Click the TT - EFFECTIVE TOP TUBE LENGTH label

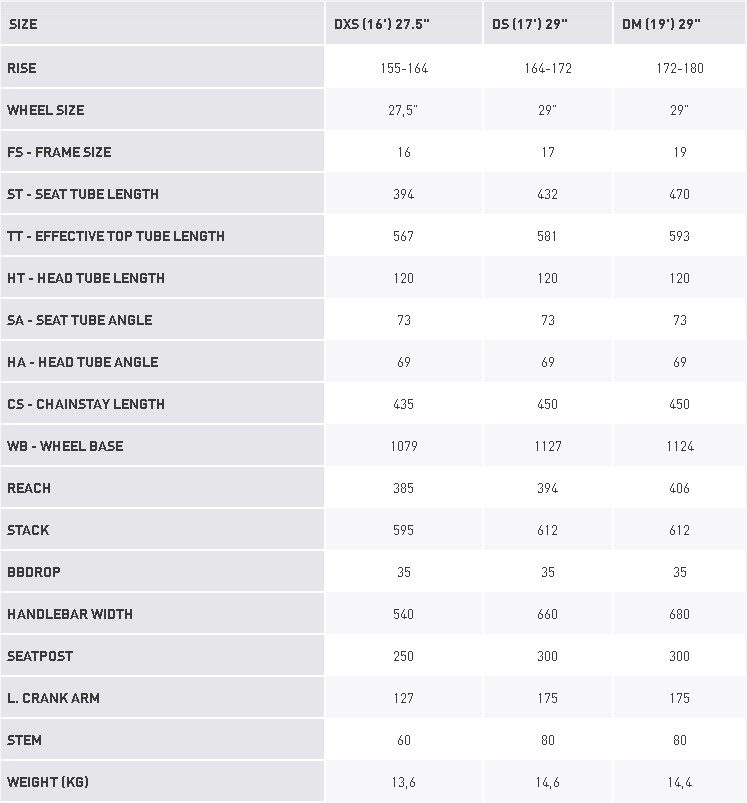tap(116, 236)
